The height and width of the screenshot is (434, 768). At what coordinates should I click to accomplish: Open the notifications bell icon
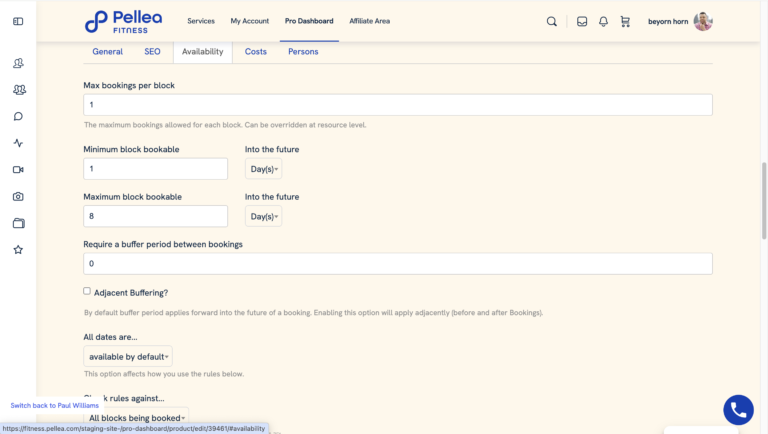pyautogui.click(x=603, y=22)
